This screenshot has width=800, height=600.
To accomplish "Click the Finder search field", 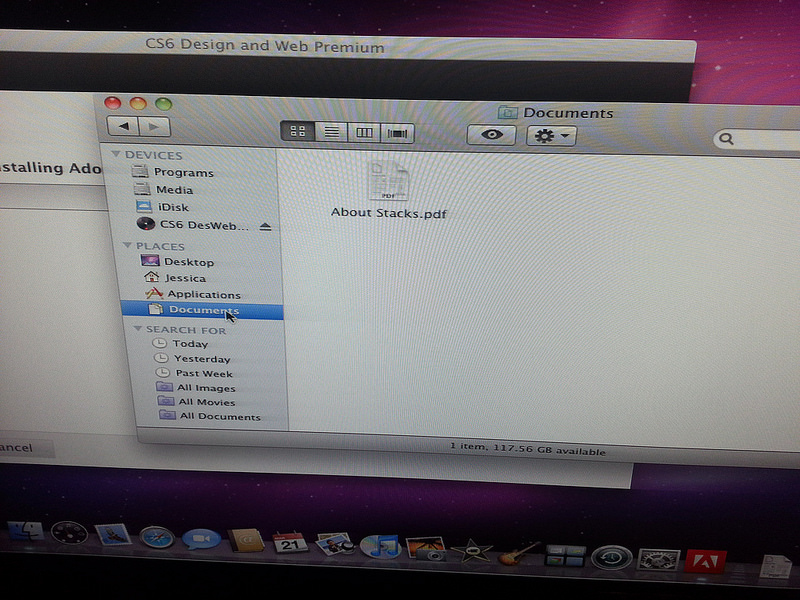I will pyautogui.click(x=758, y=140).
